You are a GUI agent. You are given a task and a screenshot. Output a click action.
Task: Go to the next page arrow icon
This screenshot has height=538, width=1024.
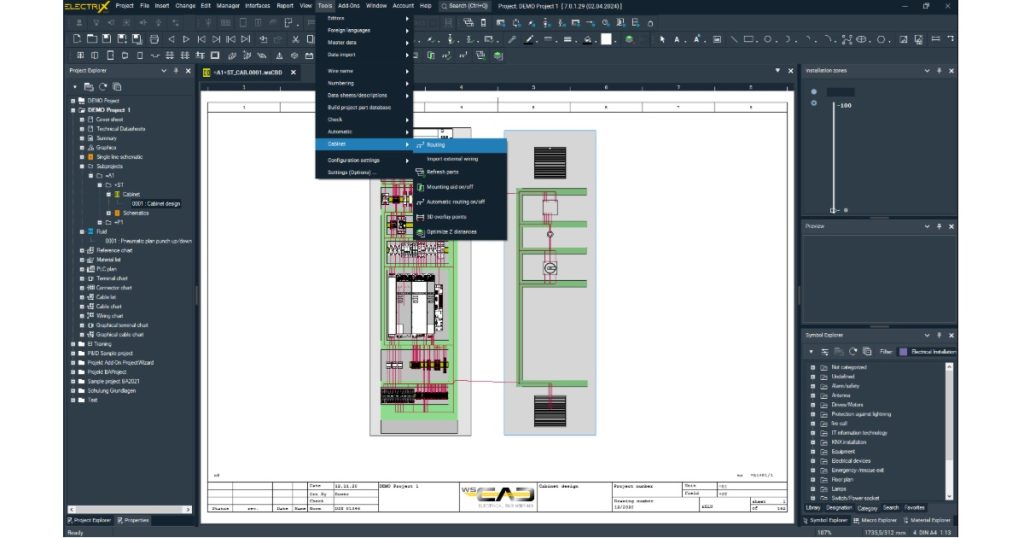(186, 39)
